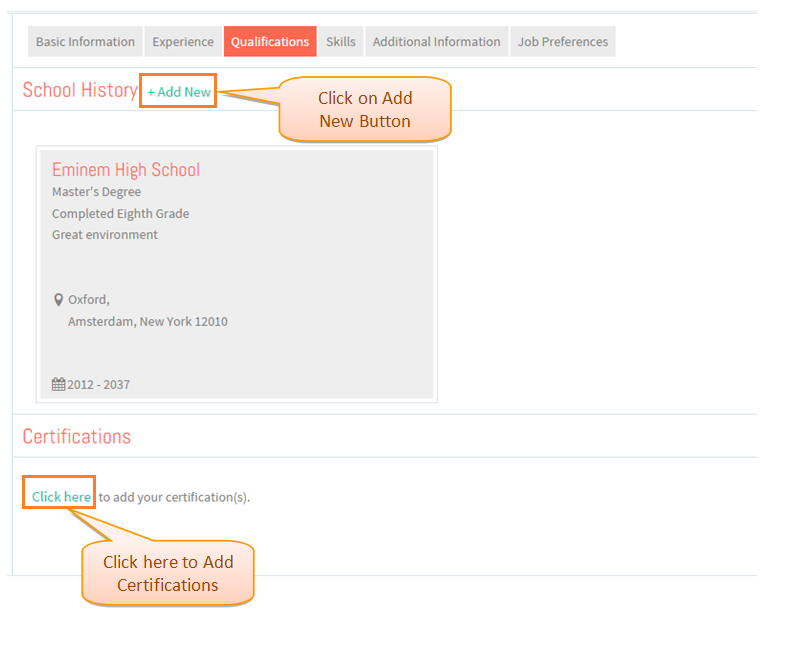Open Eminem High School entry title
The width and height of the screenshot is (806, 648).
point(126,170)
